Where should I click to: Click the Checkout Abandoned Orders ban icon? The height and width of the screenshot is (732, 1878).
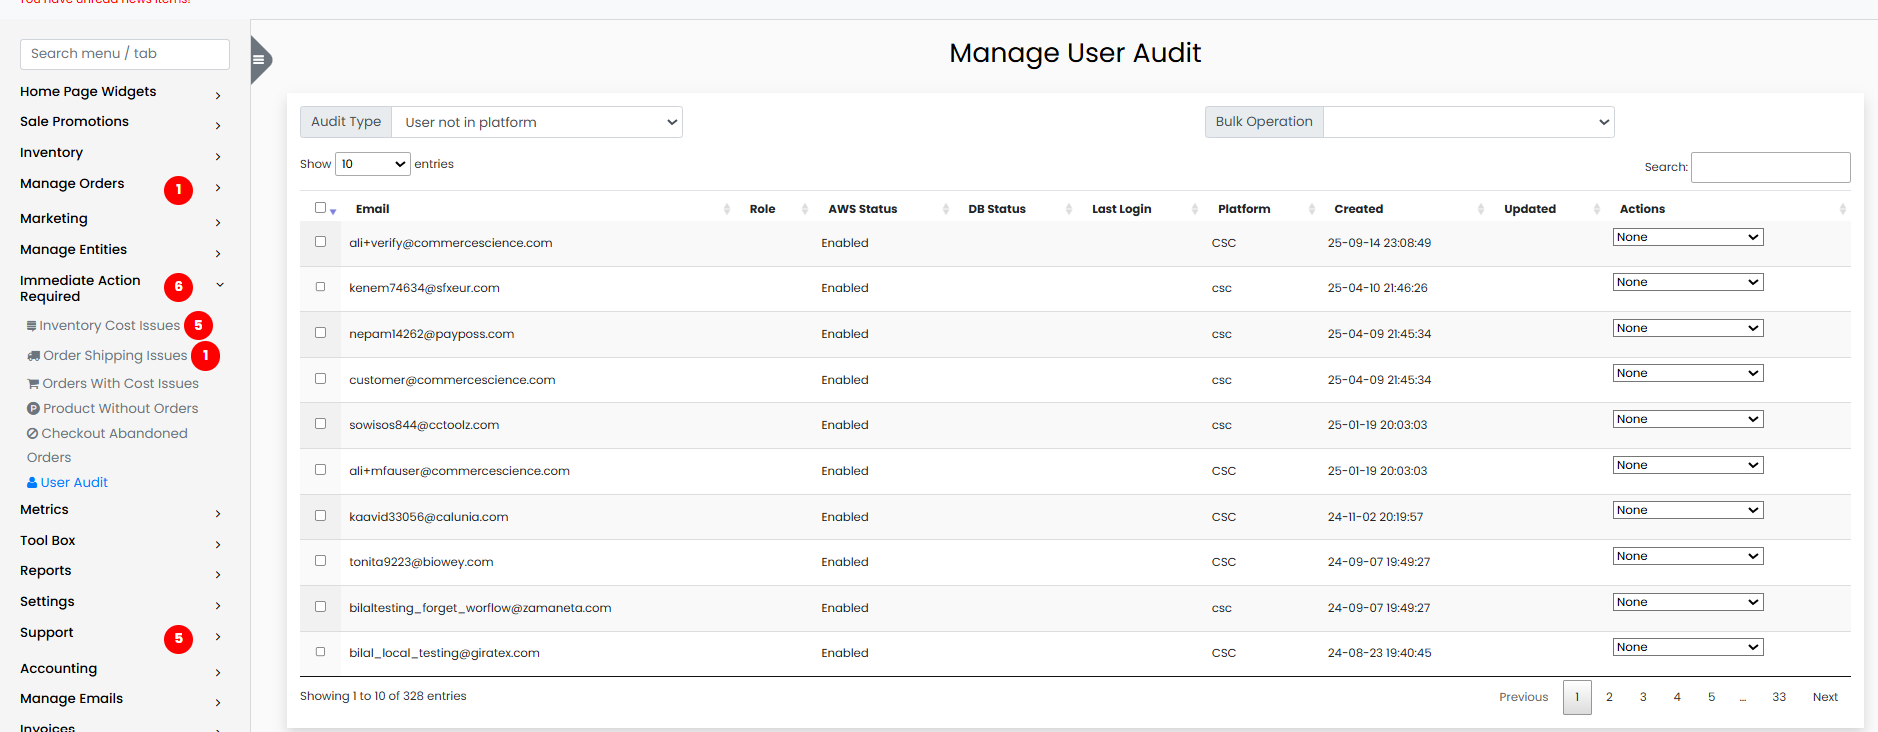coord(33,434)
